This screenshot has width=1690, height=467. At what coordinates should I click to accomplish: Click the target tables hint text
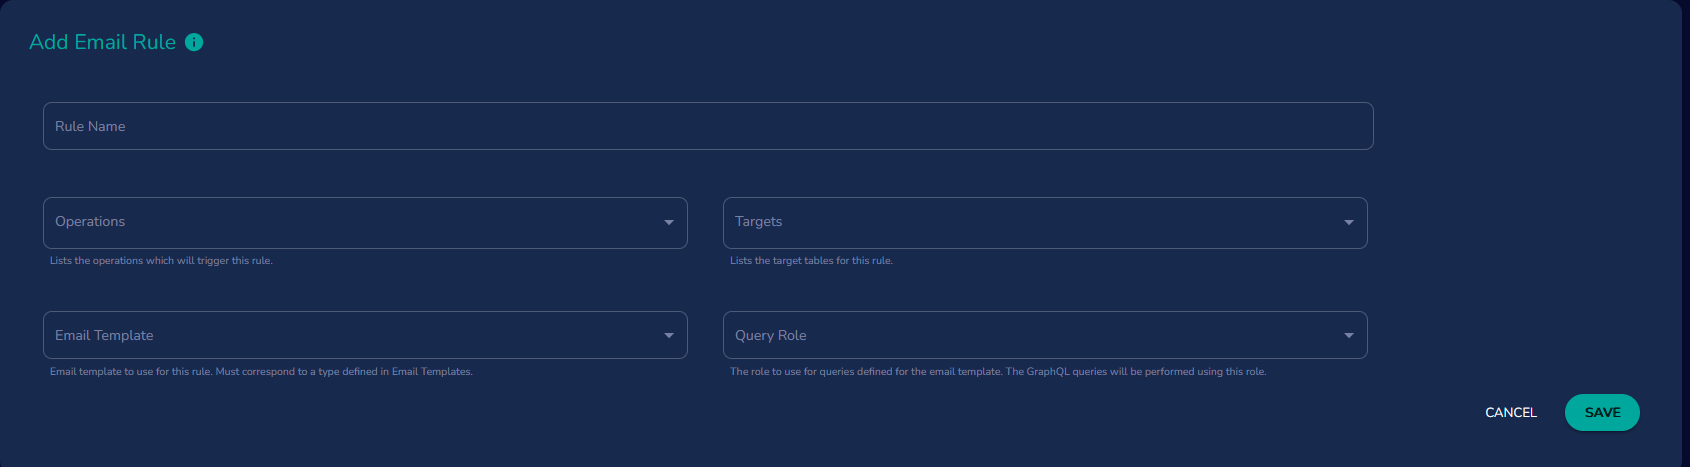tap(811, 261)
